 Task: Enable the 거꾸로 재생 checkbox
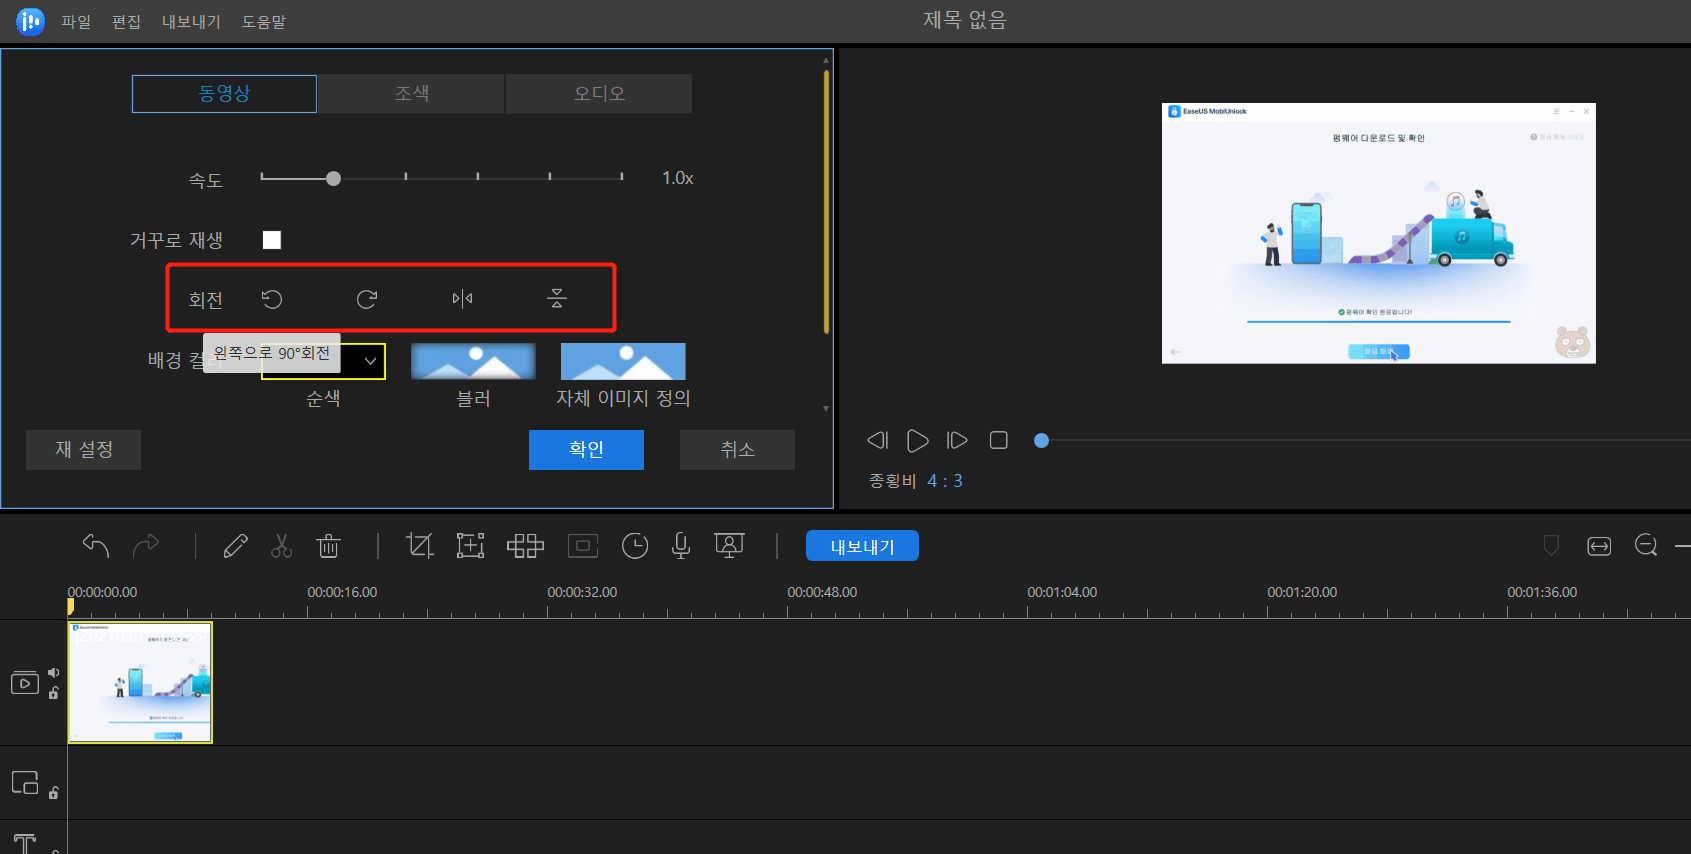pos(272,240)
